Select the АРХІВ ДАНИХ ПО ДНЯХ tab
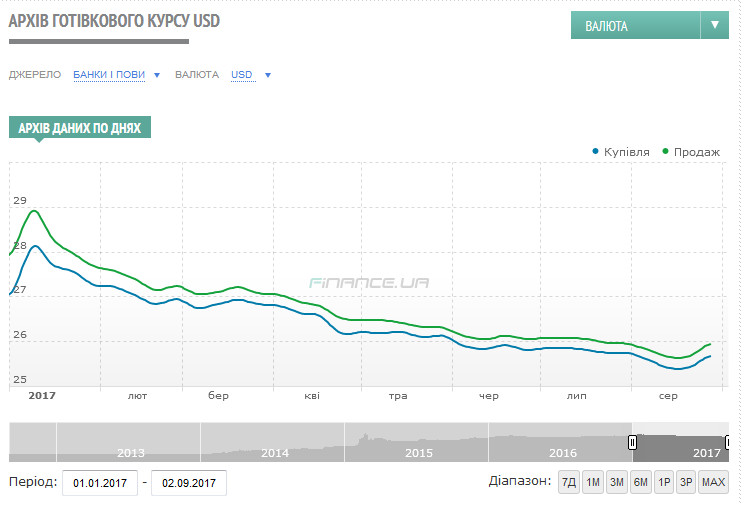The width and height of the screenshot is (741, 505). (80, 129)
